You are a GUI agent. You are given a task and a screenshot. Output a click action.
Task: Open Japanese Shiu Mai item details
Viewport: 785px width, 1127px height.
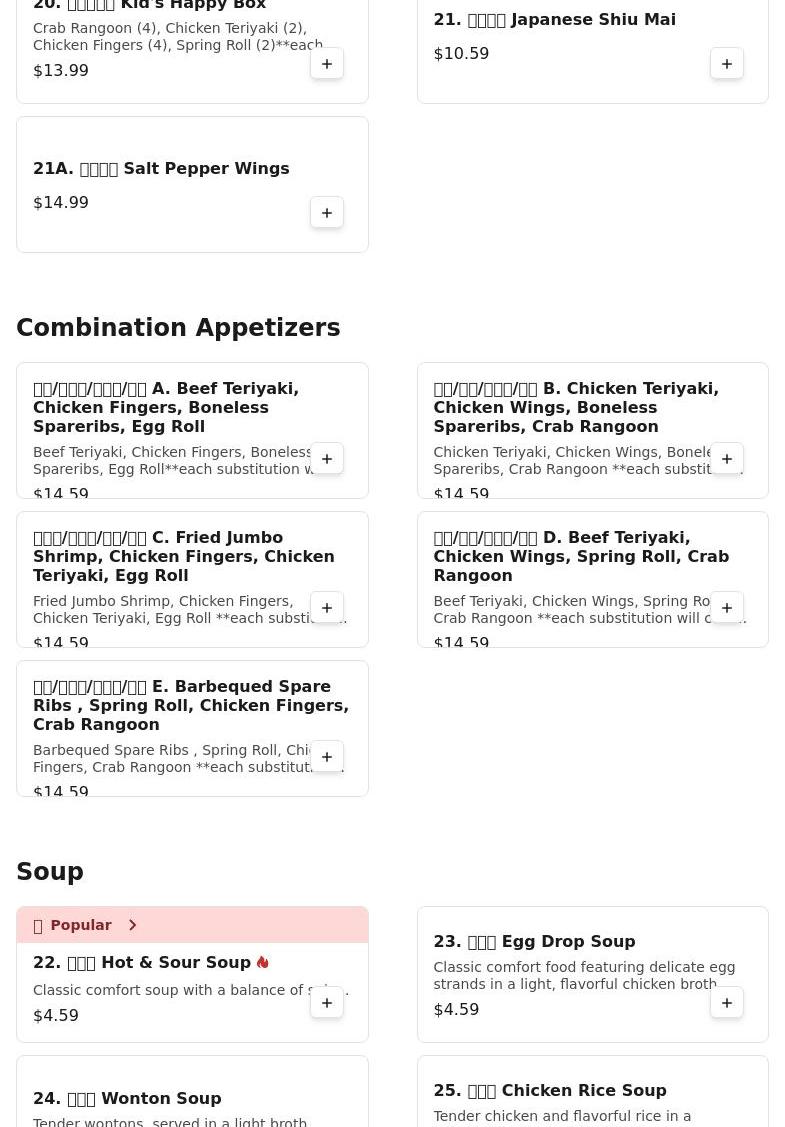click(x=554, y=19)
